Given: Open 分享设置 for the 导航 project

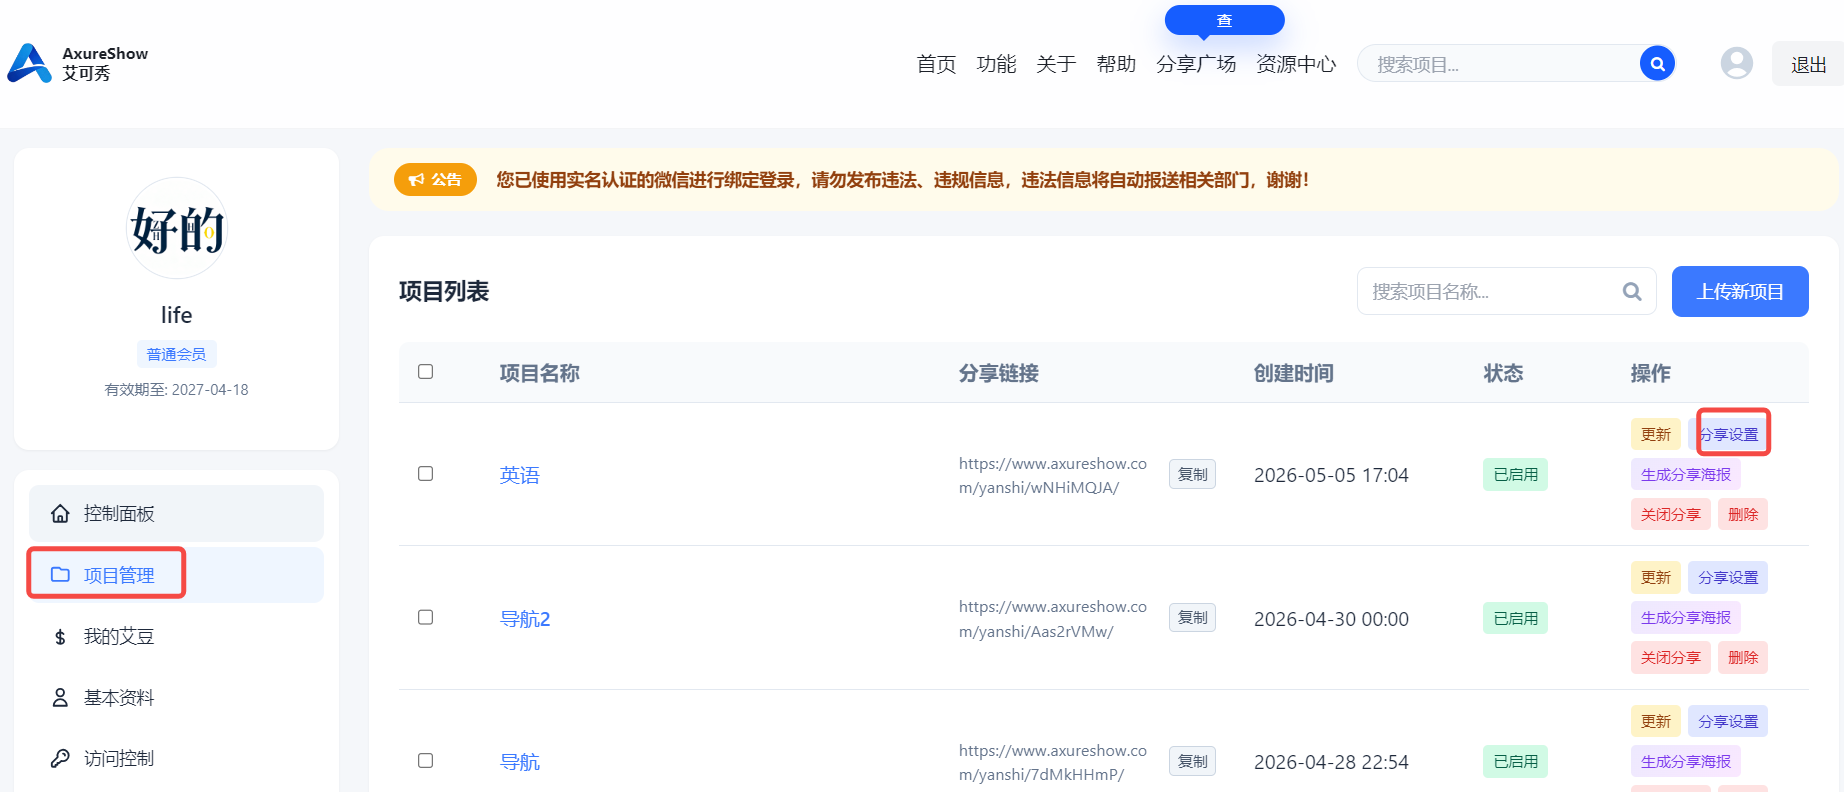Looking at the screenshot, I should click(x=1728, y=721).
